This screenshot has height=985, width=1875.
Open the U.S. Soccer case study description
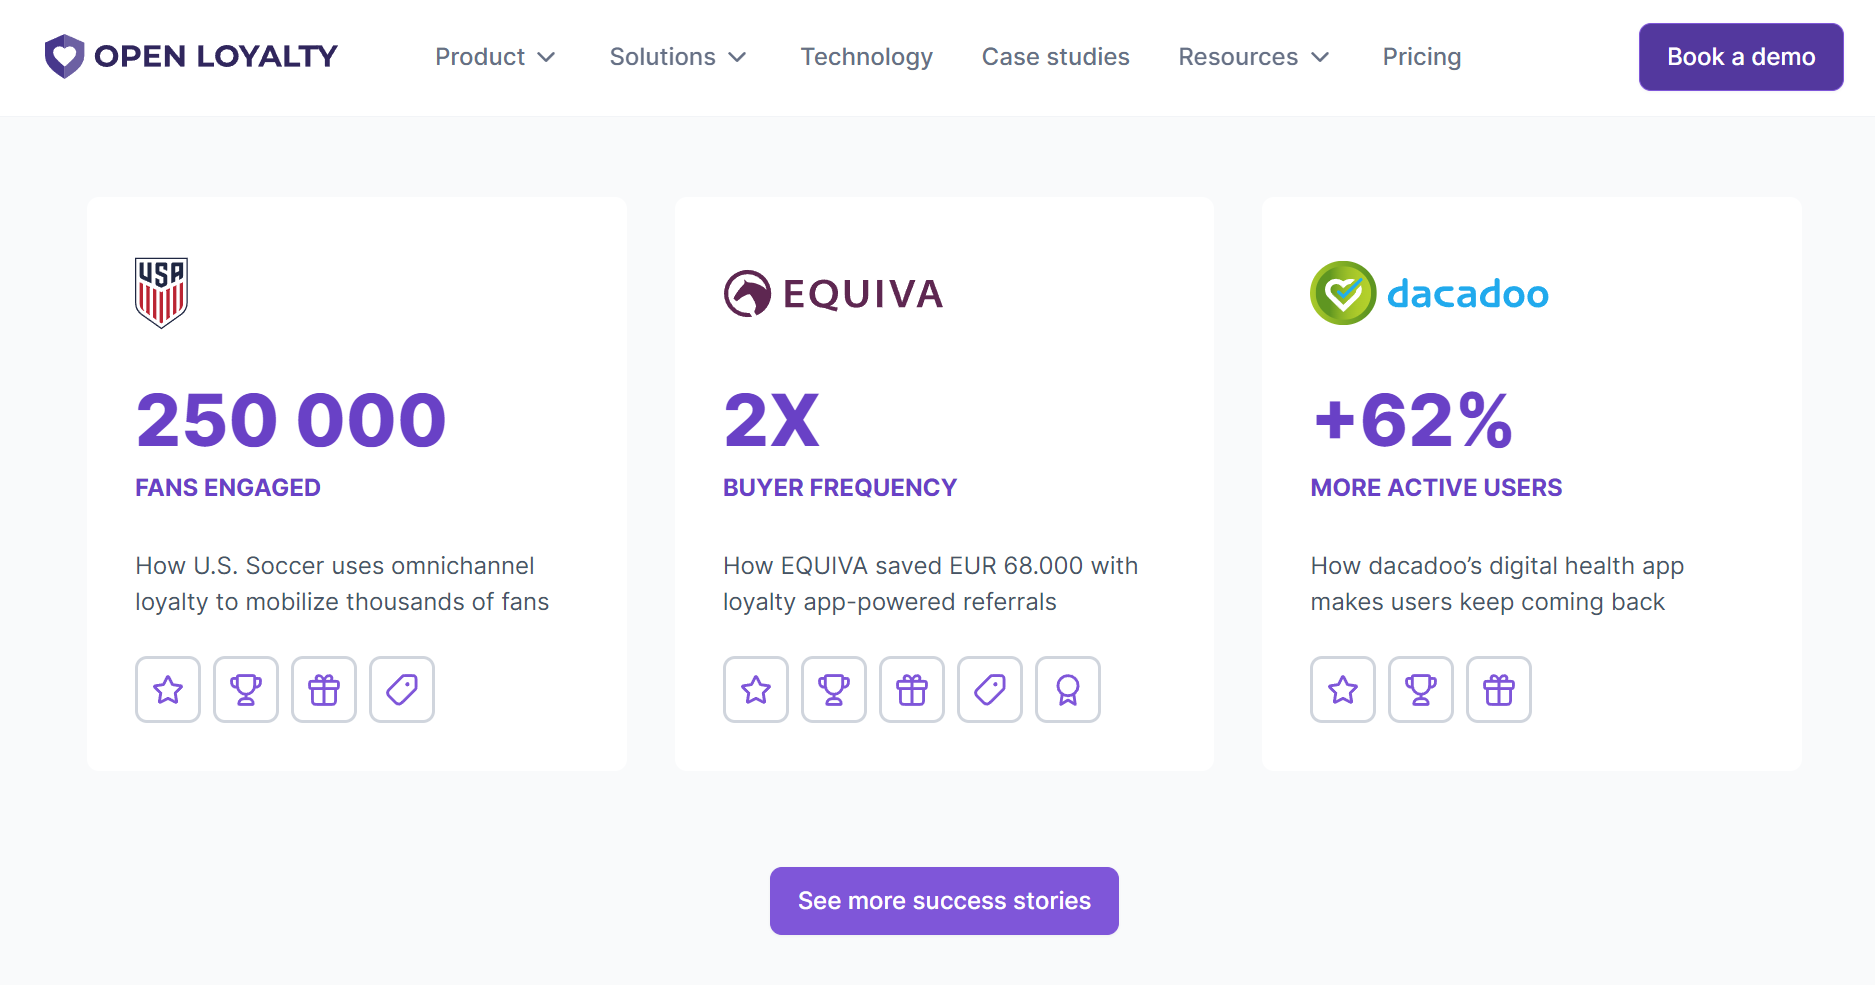pos(342,584)
